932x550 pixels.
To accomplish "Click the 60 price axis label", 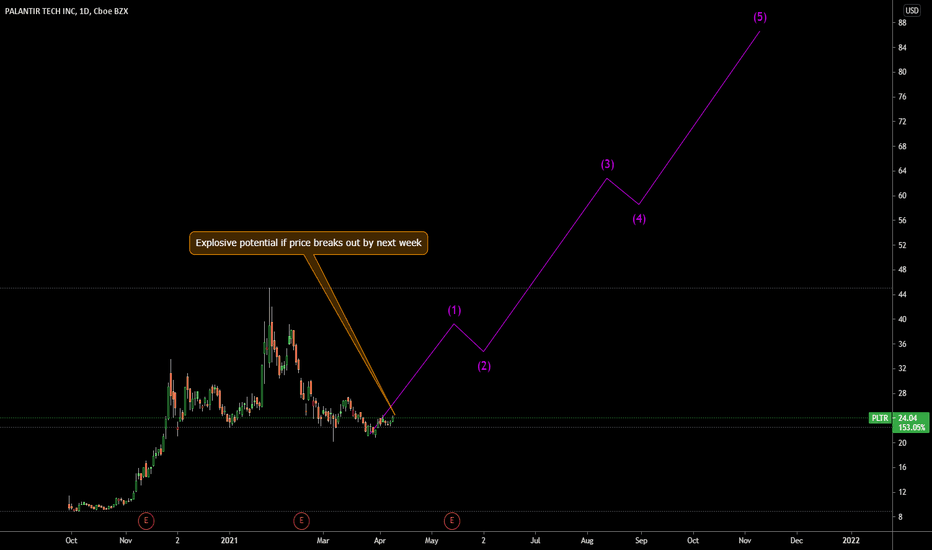I will click(x=902, y=196).
